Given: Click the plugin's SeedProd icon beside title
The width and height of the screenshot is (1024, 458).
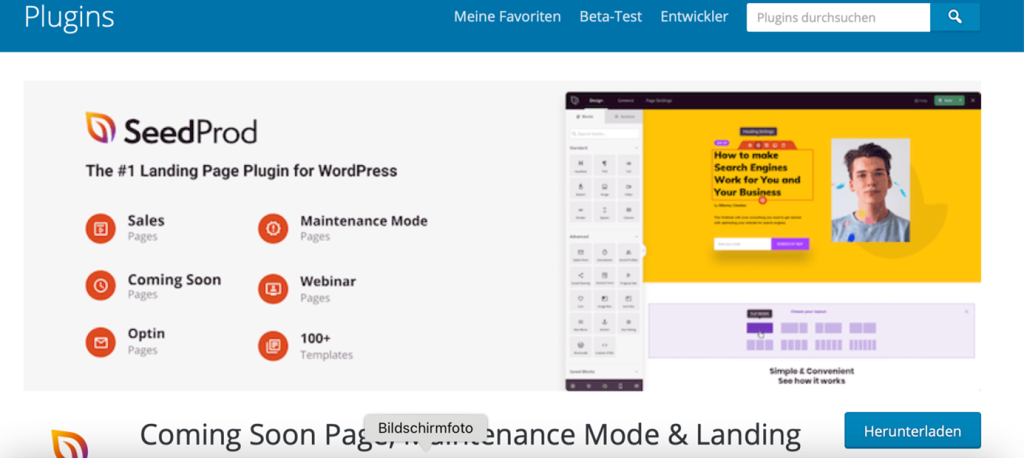Looking at the screenshot, I should (x=70, y=444).
